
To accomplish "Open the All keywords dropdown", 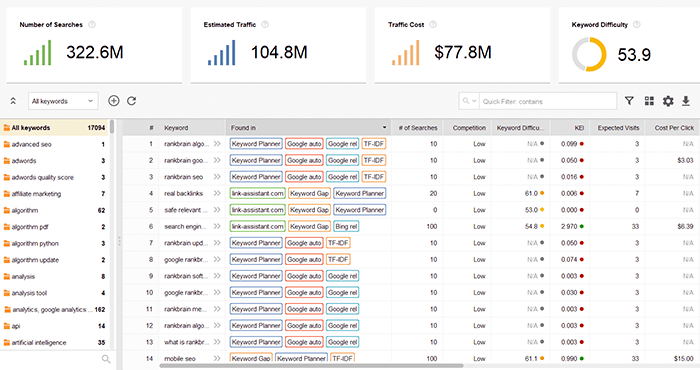I will coord(63,101).
